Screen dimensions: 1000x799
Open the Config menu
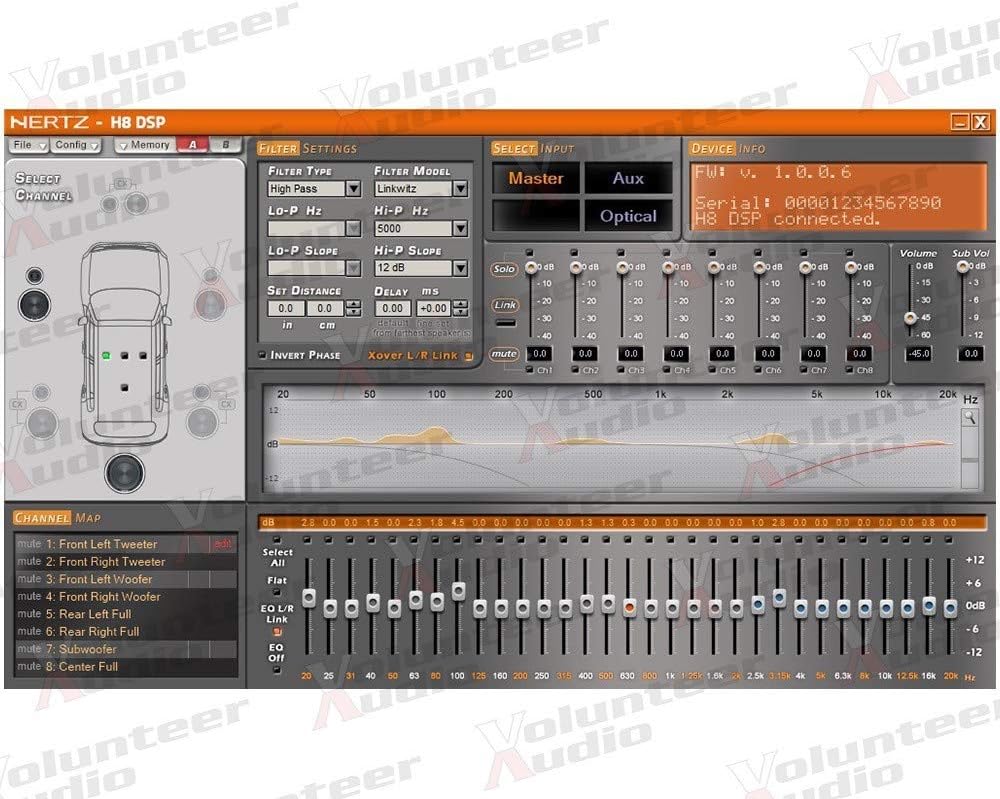(x=76, y=145)
